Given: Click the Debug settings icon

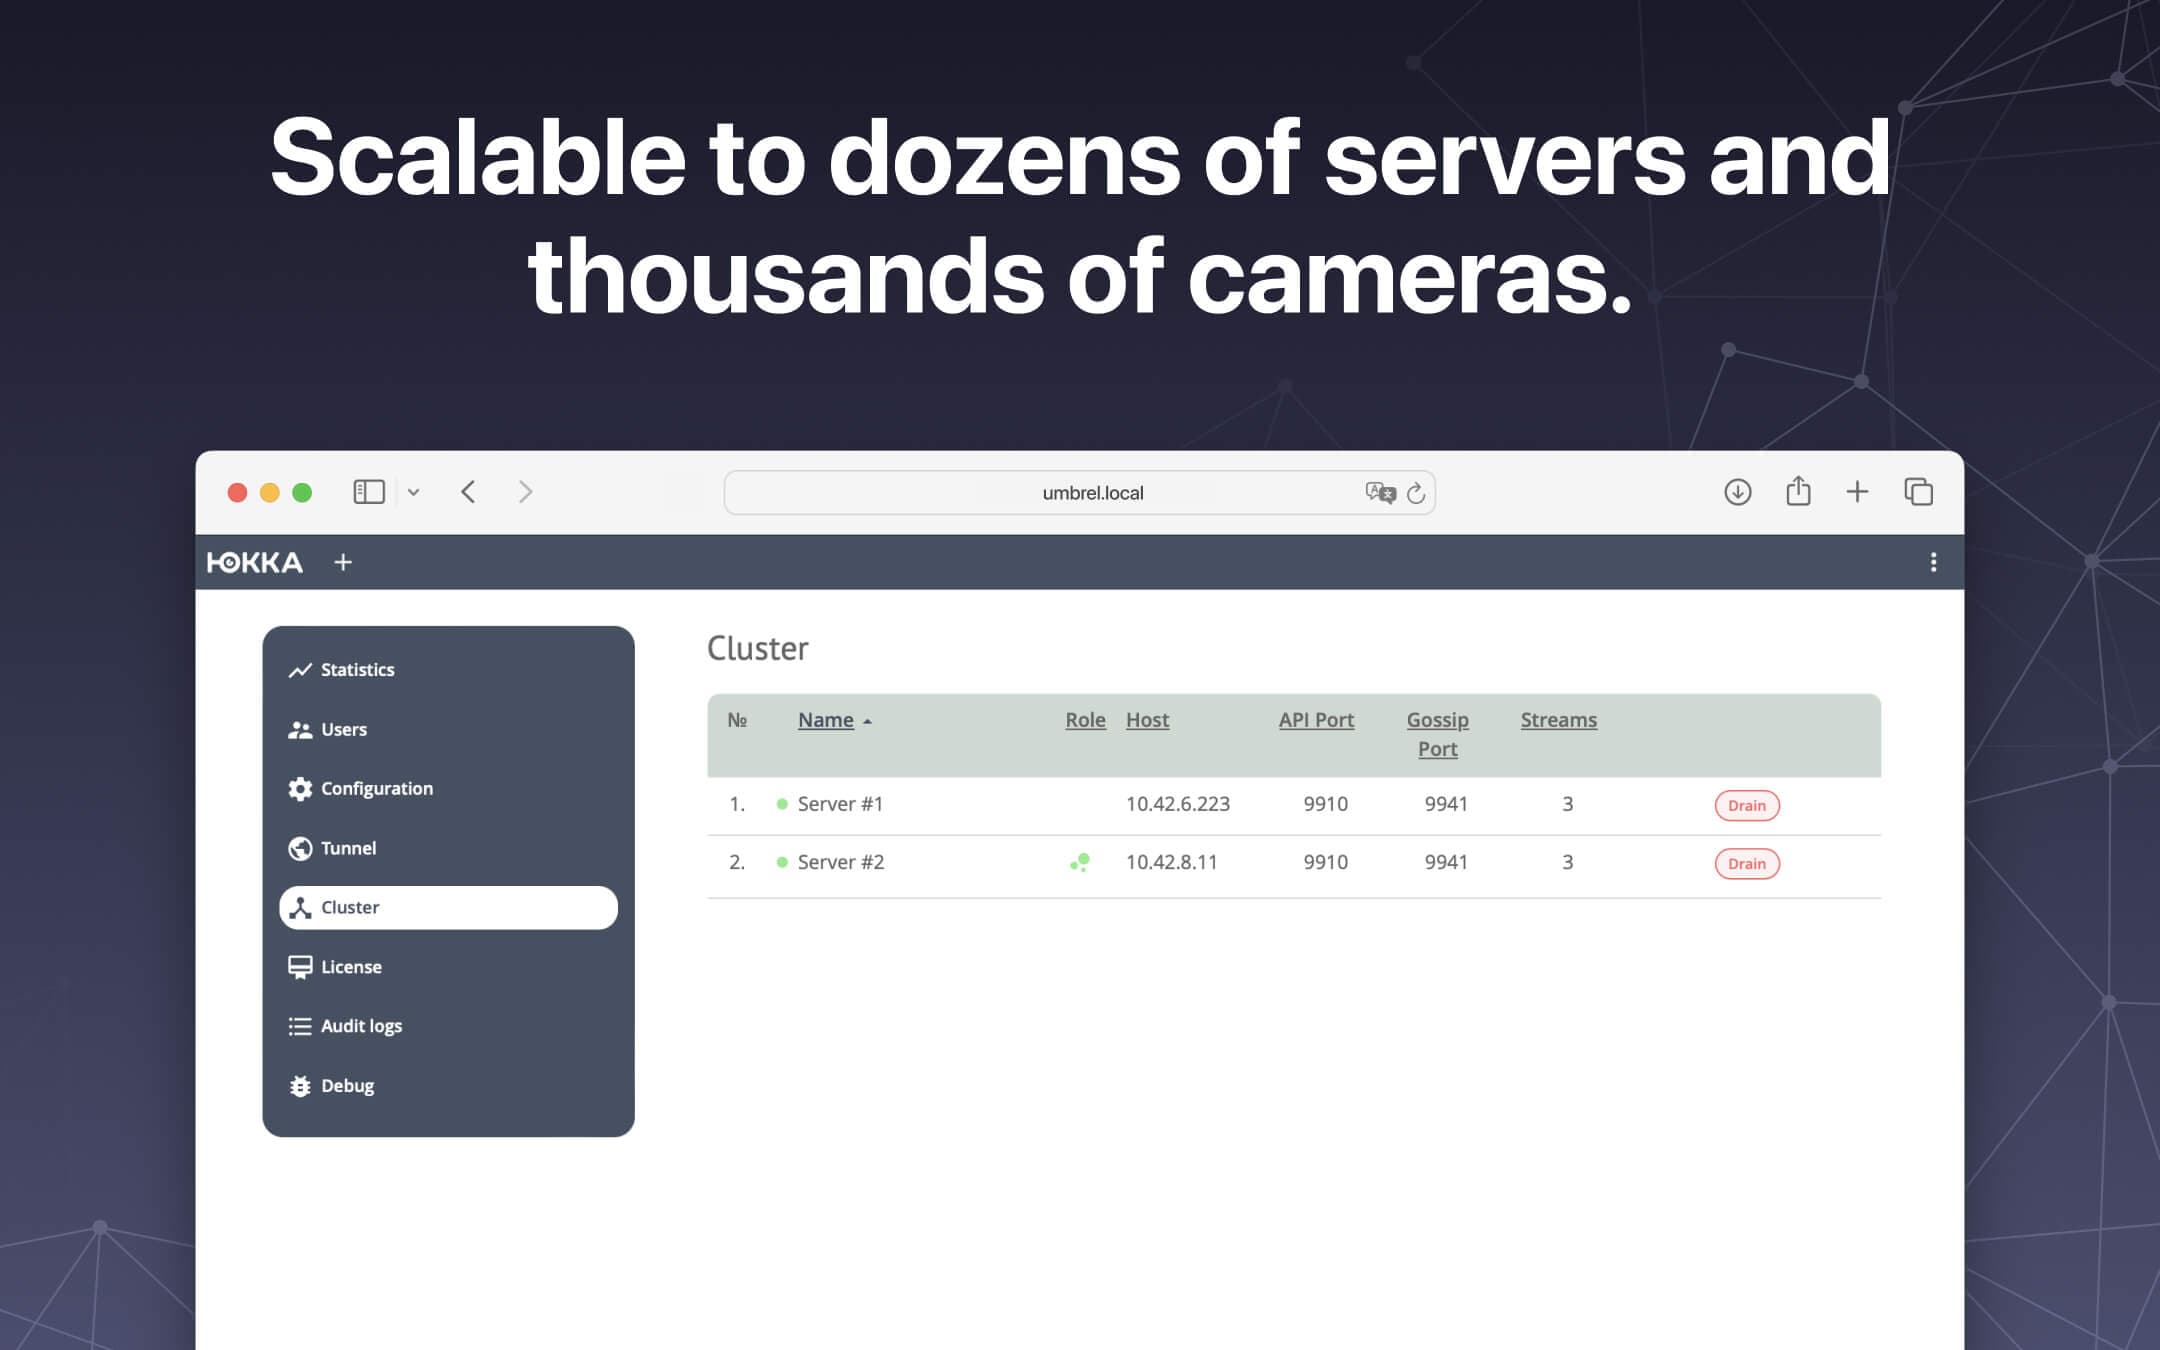Looking at the screenshot, I should (299, 1086).
